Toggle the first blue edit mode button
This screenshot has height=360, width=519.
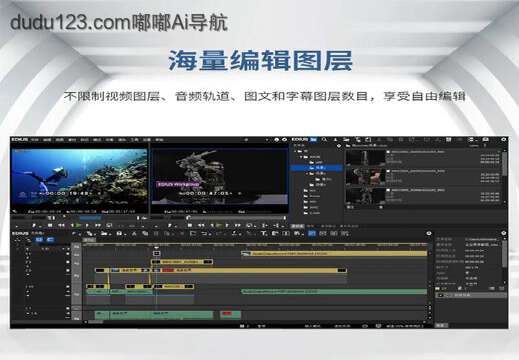(39, 240)
